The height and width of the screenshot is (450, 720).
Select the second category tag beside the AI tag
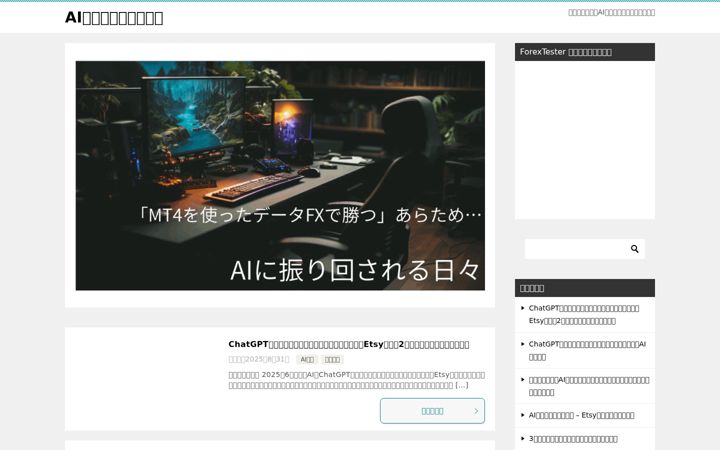(332, 360)
